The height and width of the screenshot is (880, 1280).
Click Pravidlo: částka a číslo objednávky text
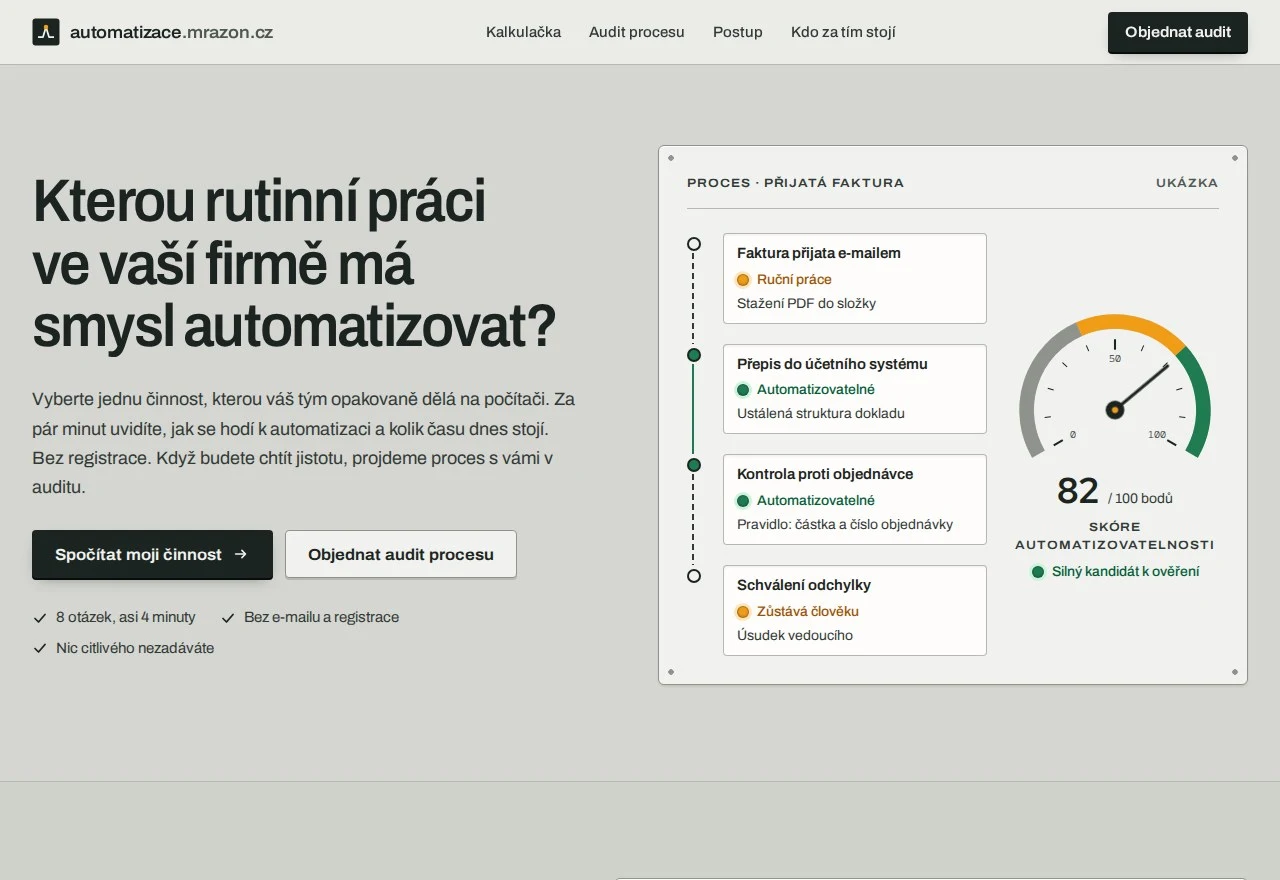click(x=845, y=524)
